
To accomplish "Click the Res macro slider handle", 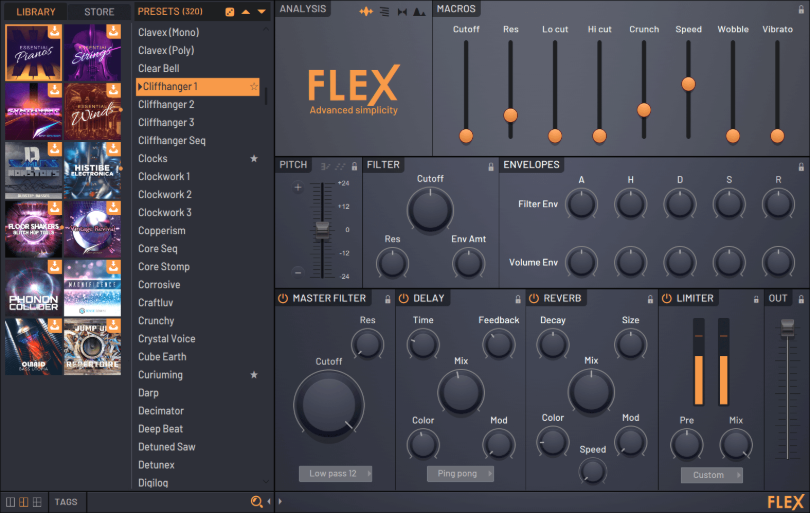I will [511, 115].
